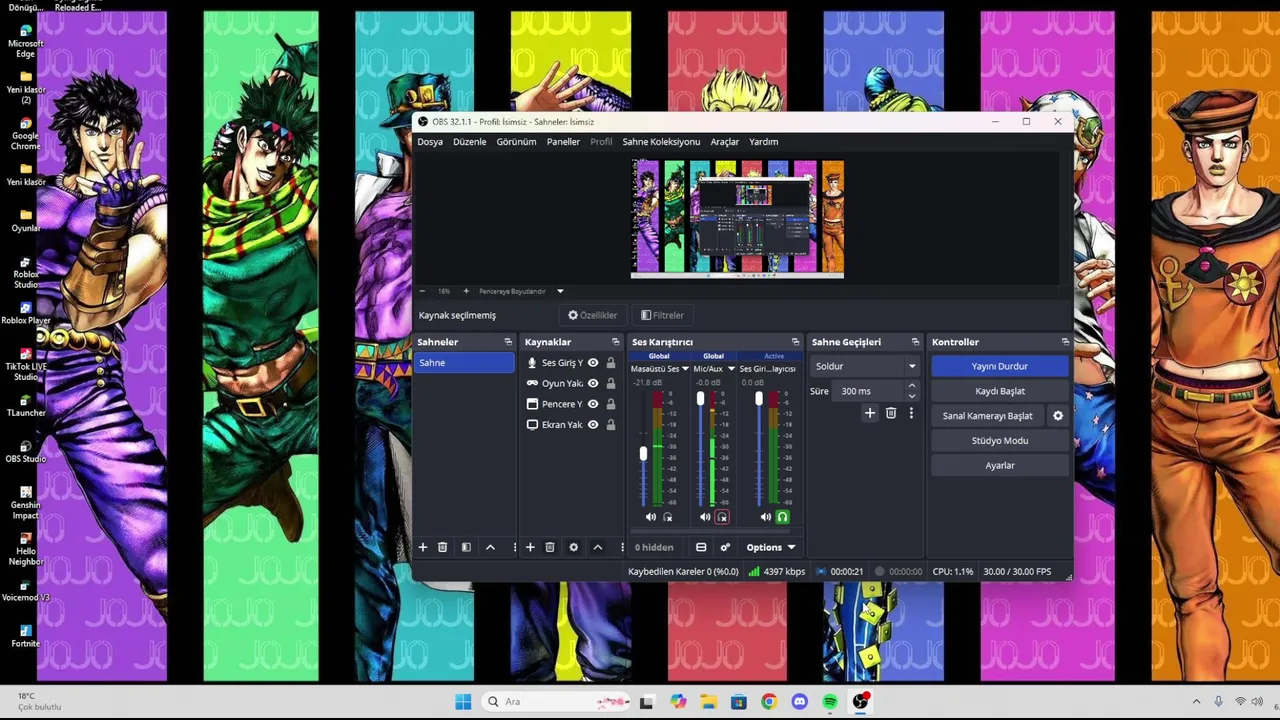Open Spotify from the taskbar

830,702
